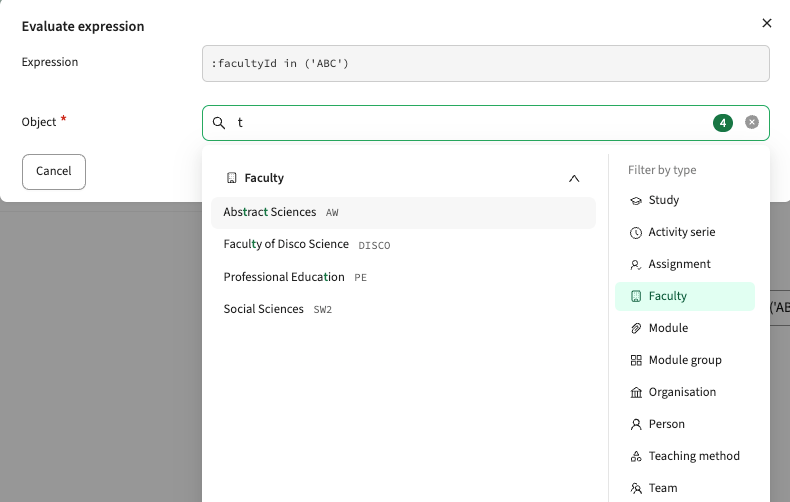The width and height of the screenshot is (790, 502).
Task: Click the Team people icon
Action: (x=636, y=488)
